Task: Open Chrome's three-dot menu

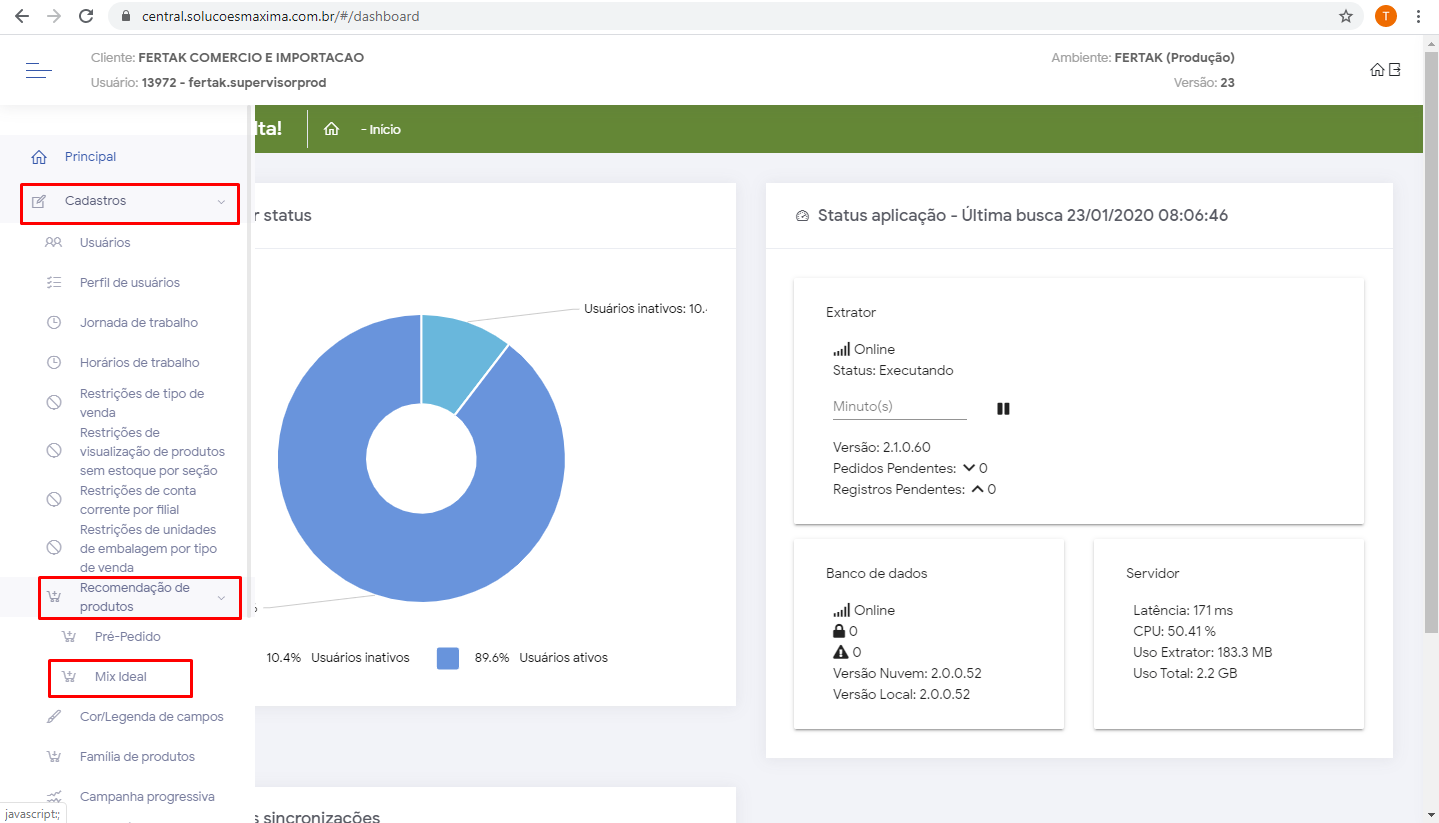Action: (1418, 17)
